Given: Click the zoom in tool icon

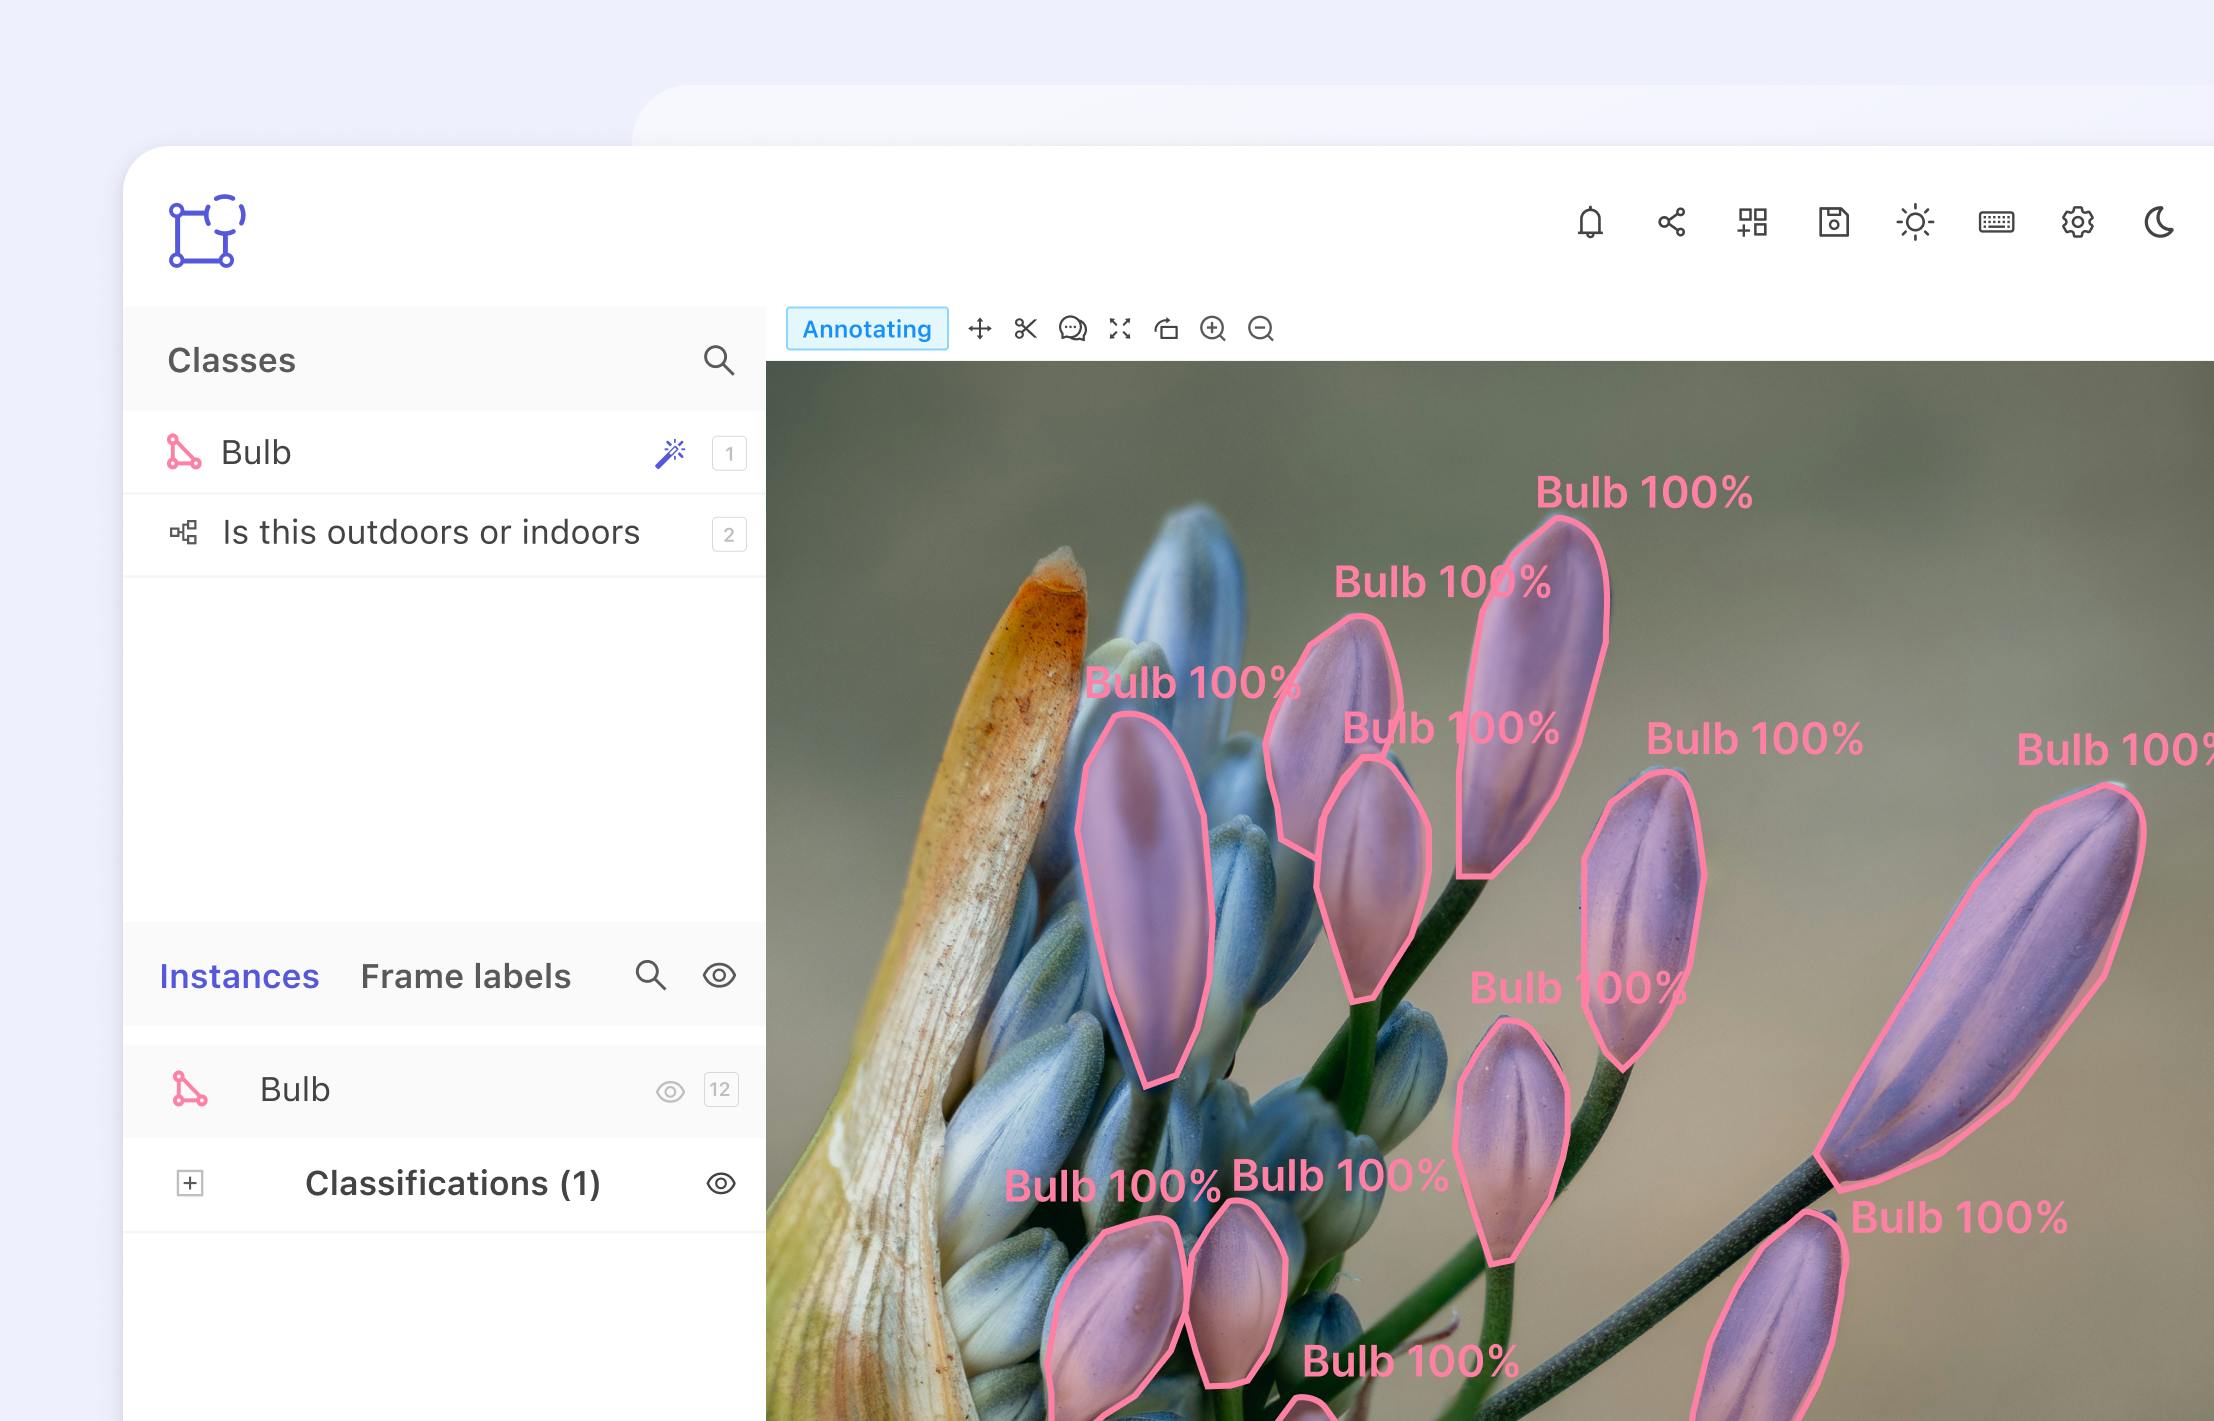Looking at the screenshot, I should point(1212,331).
